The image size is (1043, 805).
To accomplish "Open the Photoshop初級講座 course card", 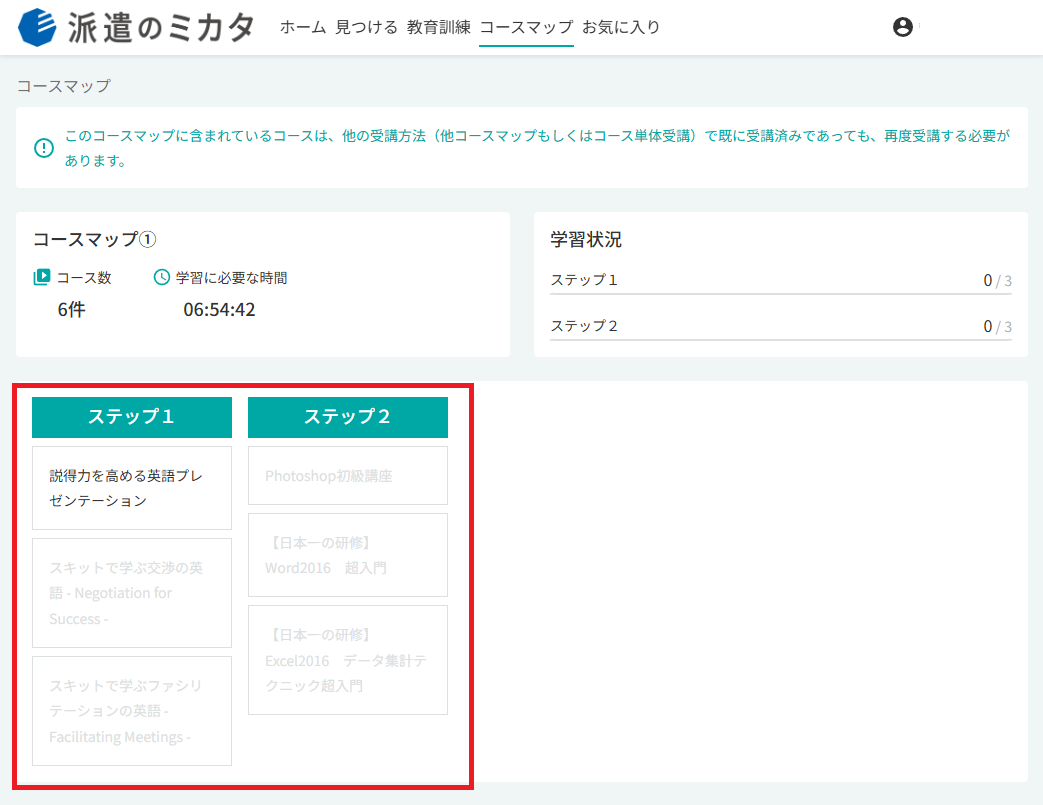I will [x=348, y=476].
